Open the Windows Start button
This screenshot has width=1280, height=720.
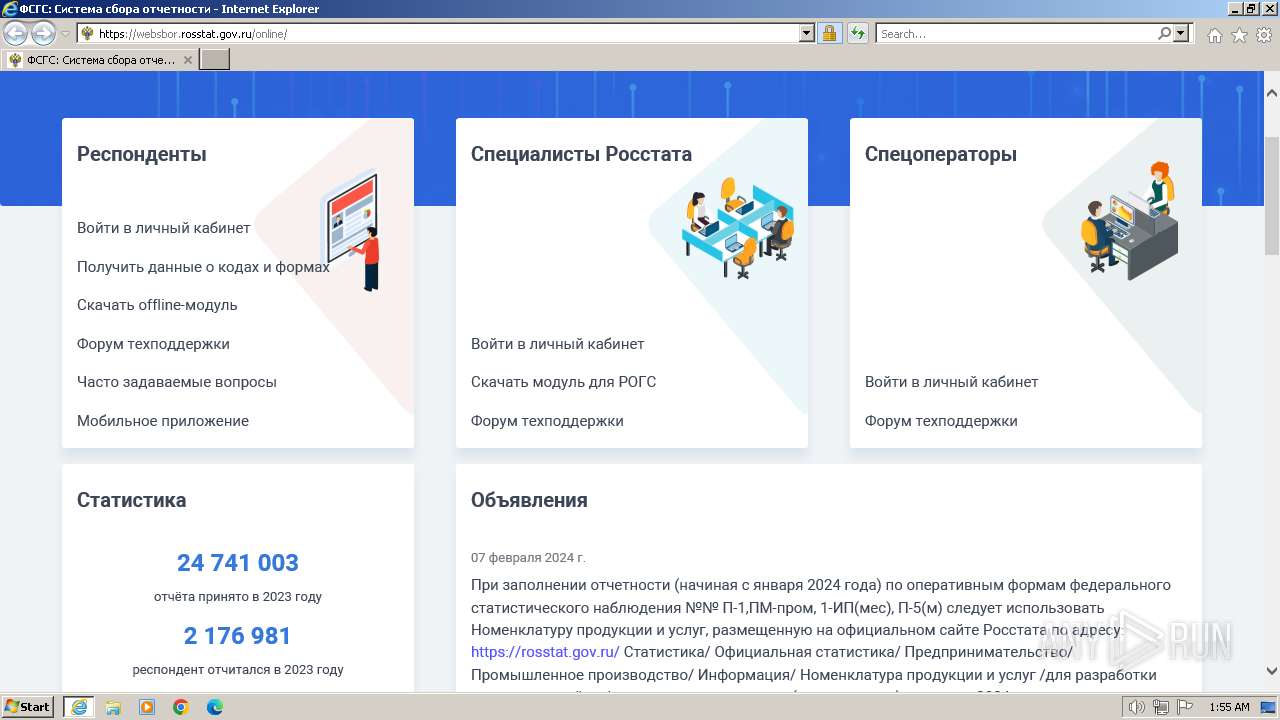coord(28,707)
